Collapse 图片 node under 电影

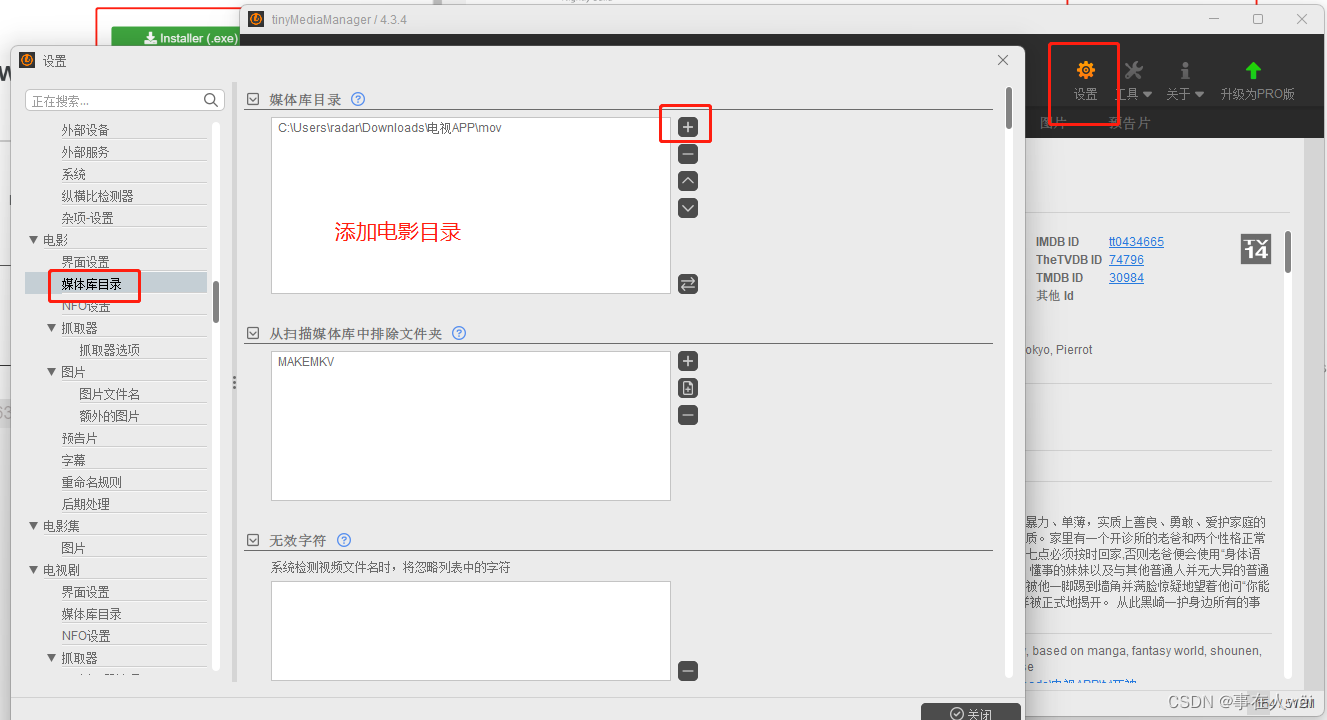tap(52, 372)
